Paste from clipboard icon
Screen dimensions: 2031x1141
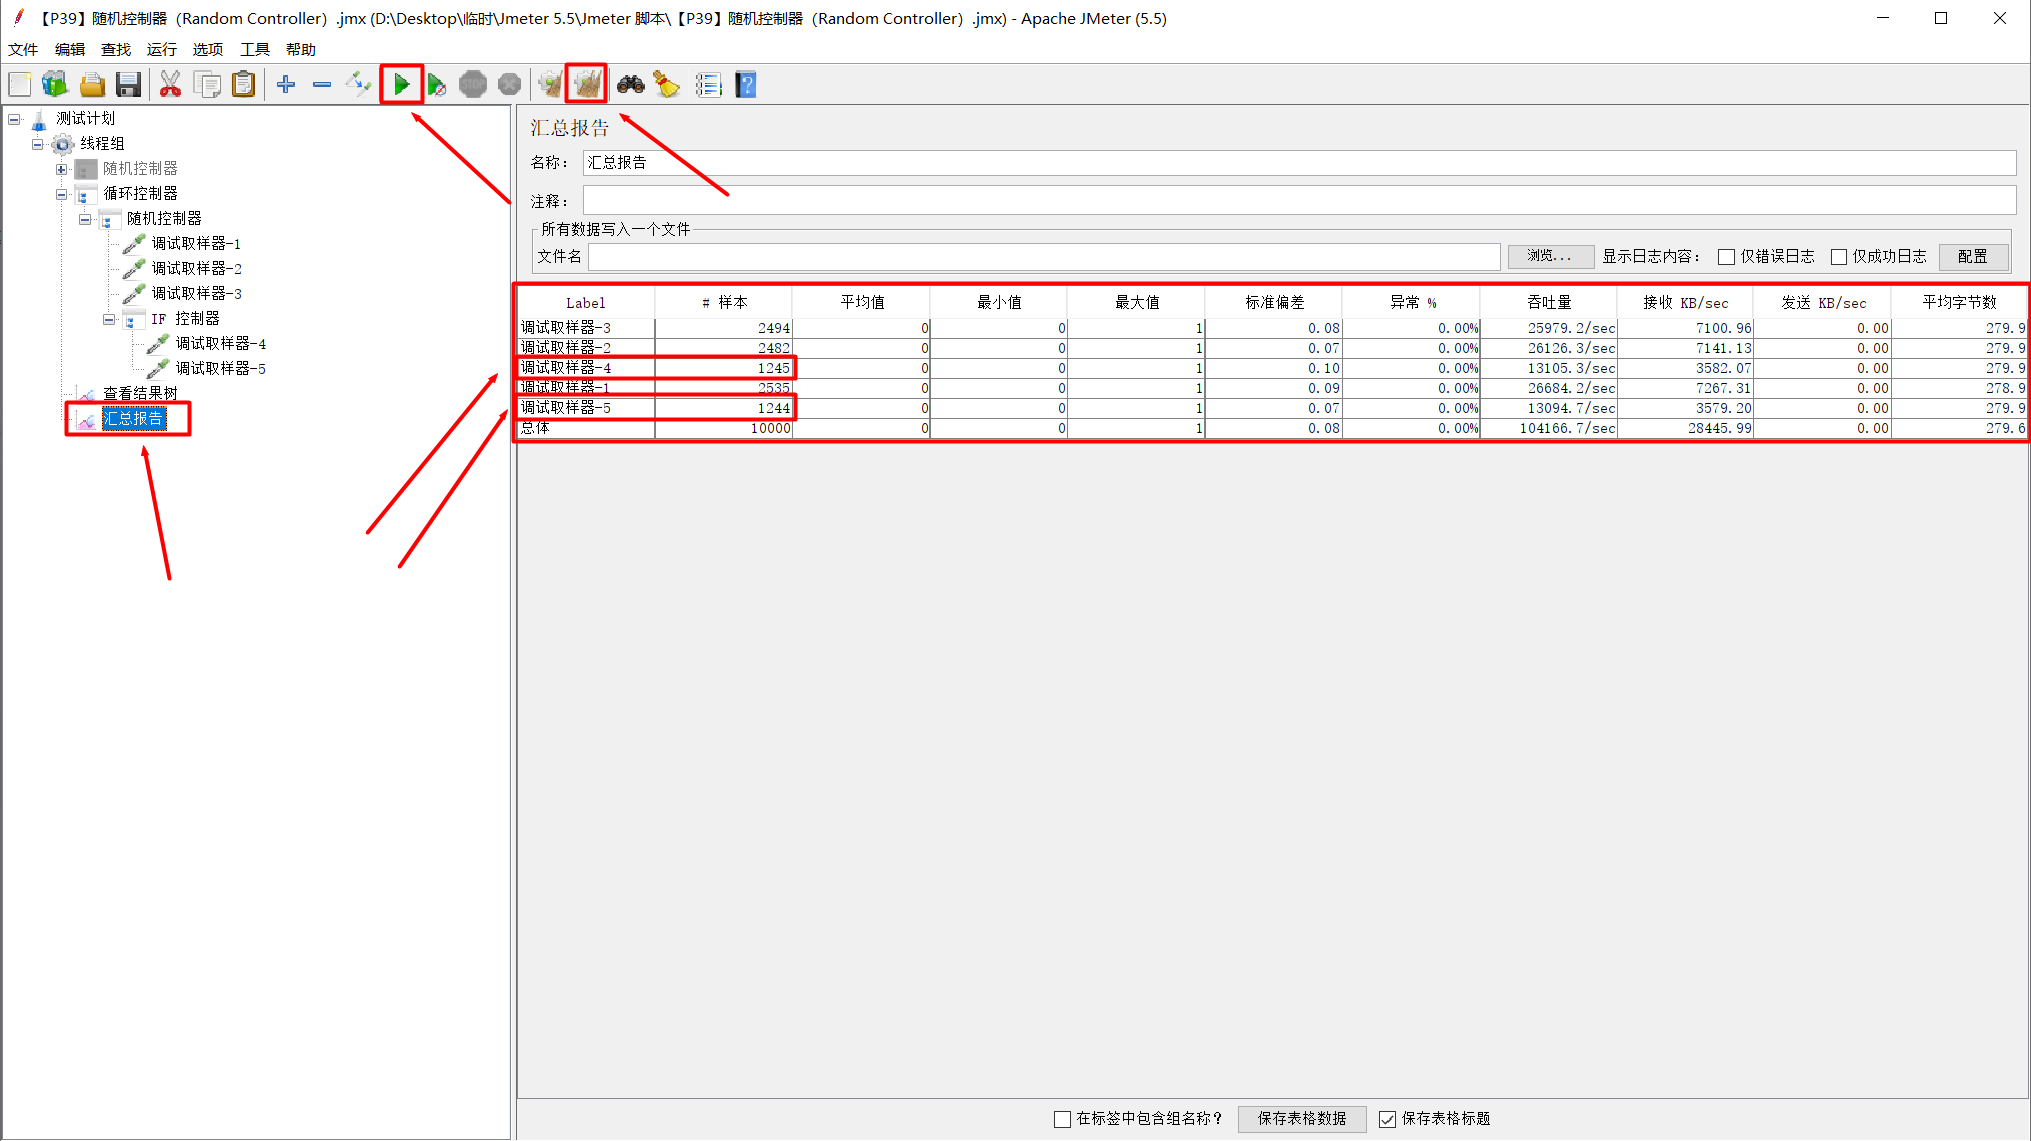pyautogui.click(x=244, y=85)
